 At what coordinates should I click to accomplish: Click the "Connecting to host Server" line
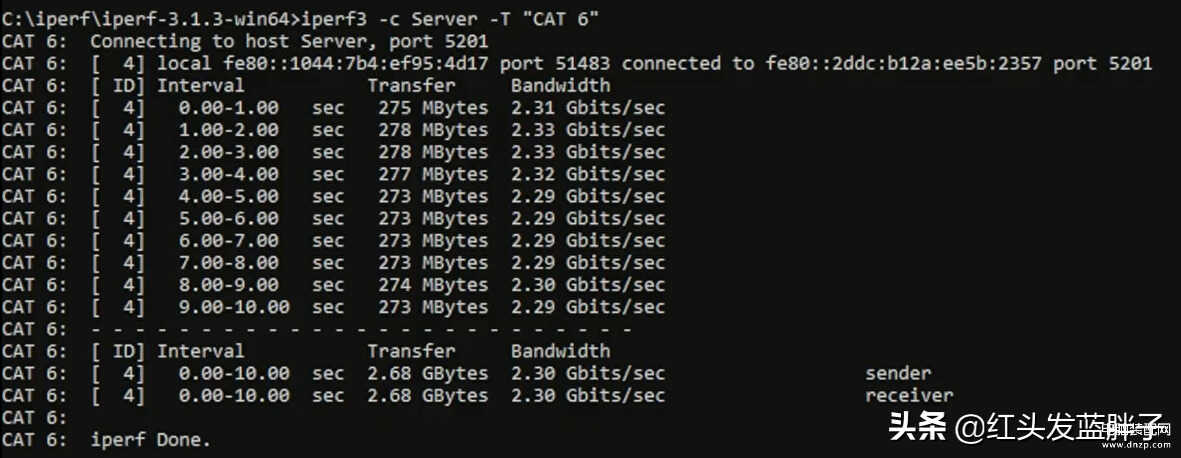[x=289, y=42]
